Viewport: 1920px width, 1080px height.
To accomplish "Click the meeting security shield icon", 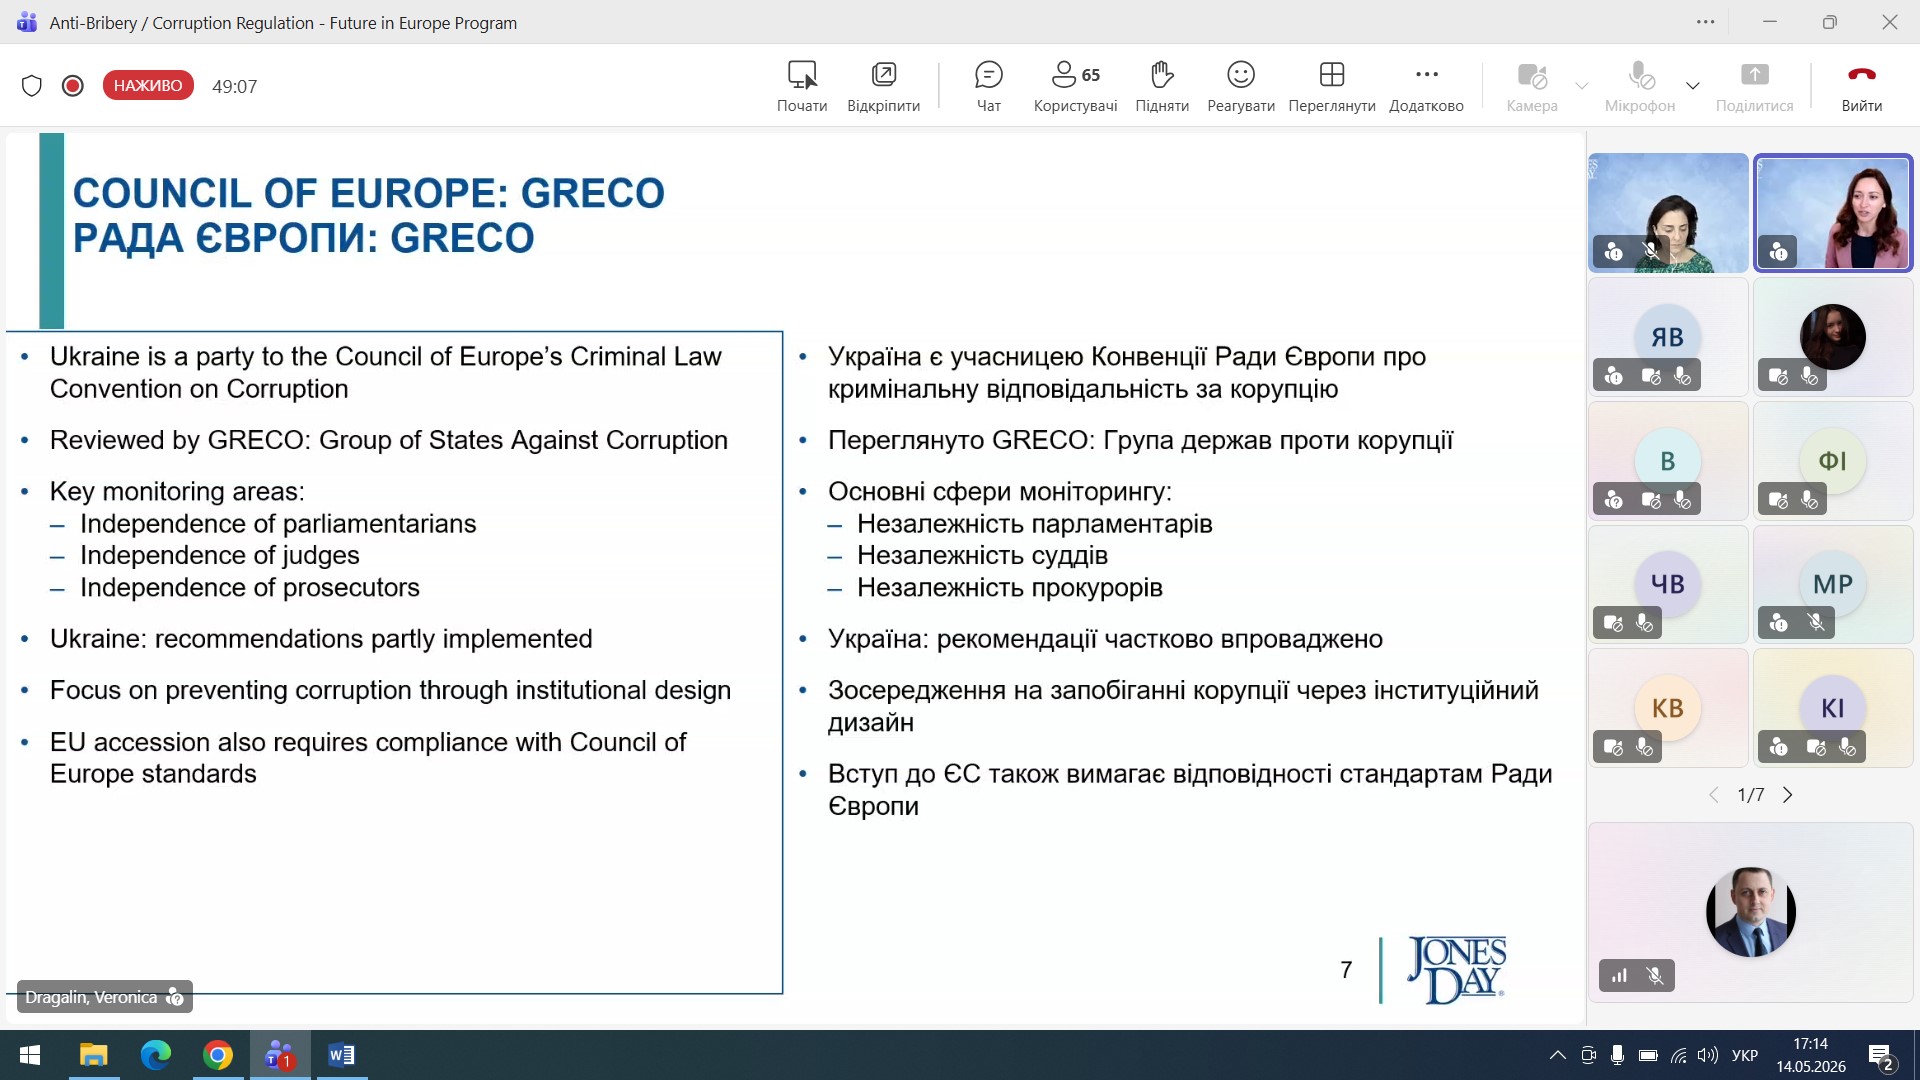I will pyautogui.click(x=32, y=86).
